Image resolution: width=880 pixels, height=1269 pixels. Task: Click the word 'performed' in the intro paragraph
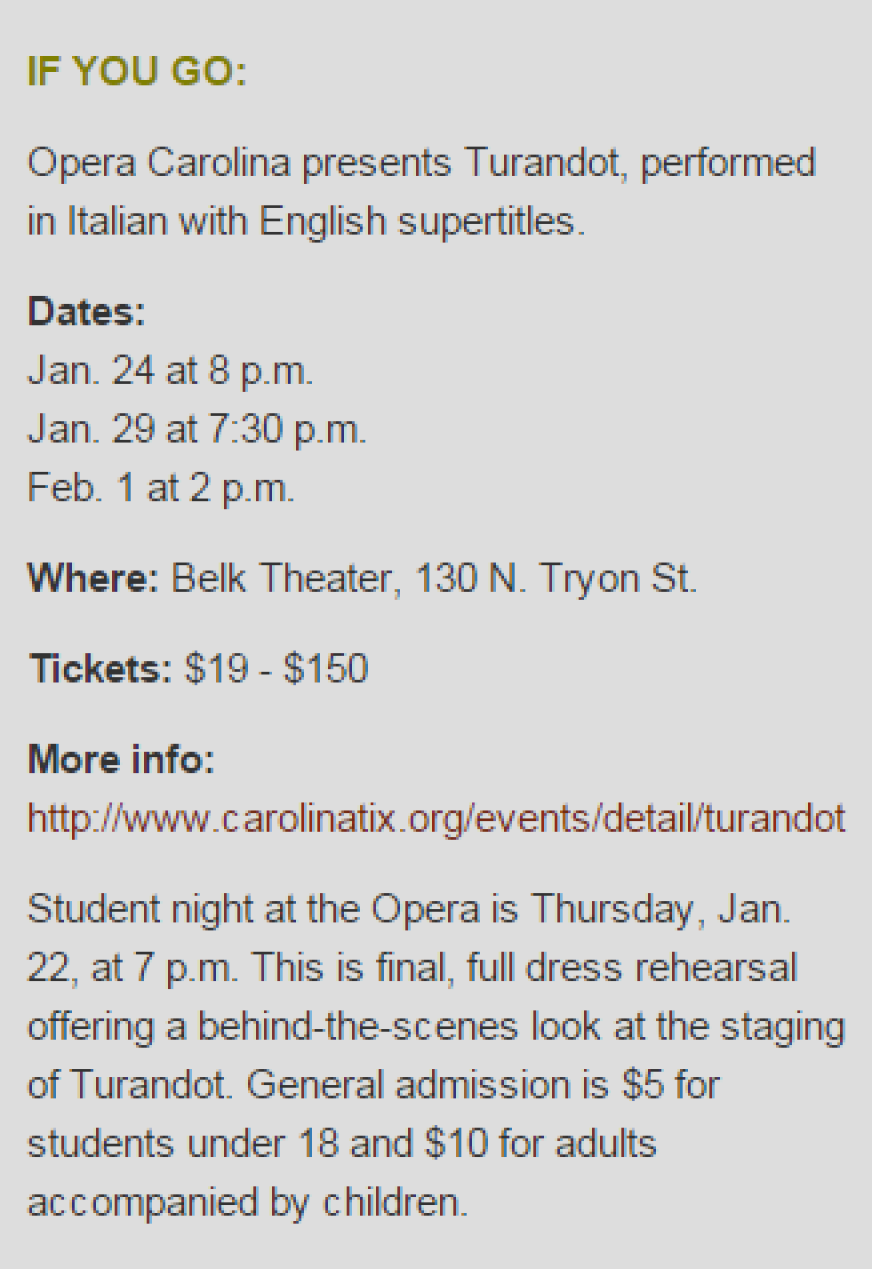727,162
